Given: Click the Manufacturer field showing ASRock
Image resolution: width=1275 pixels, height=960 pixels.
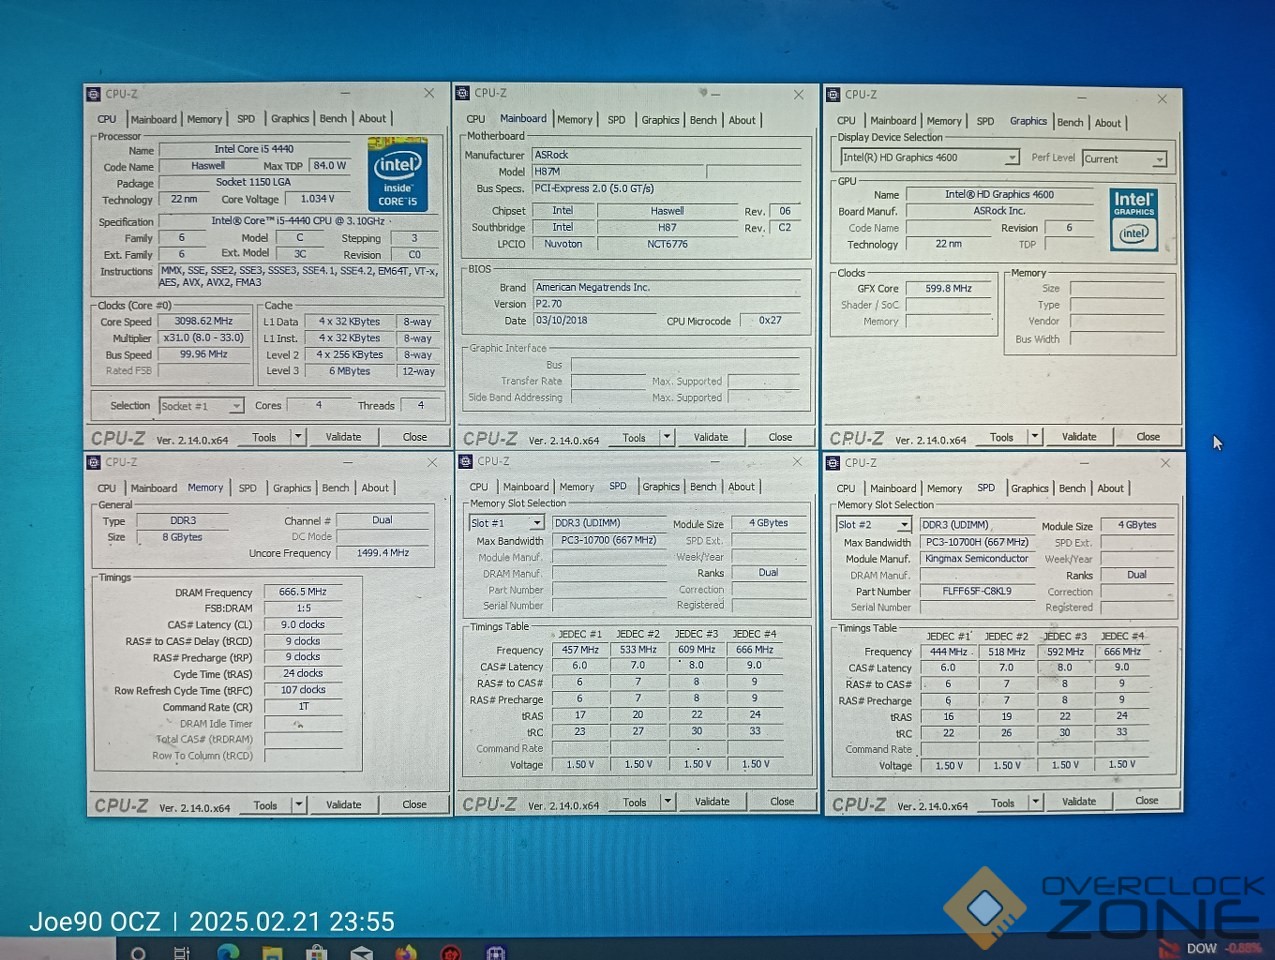Looking at the screenshot, I should pos(667,155).
